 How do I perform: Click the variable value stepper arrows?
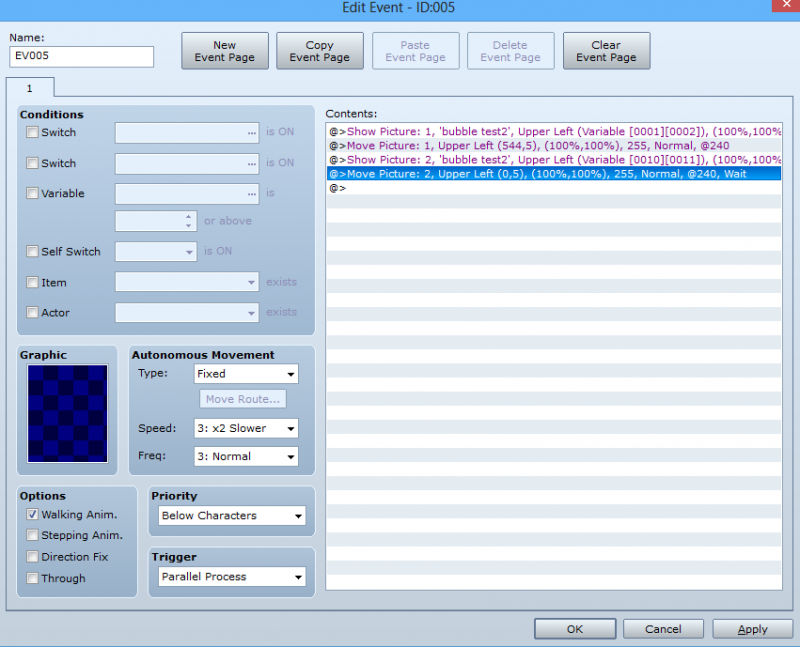point(188,221)
